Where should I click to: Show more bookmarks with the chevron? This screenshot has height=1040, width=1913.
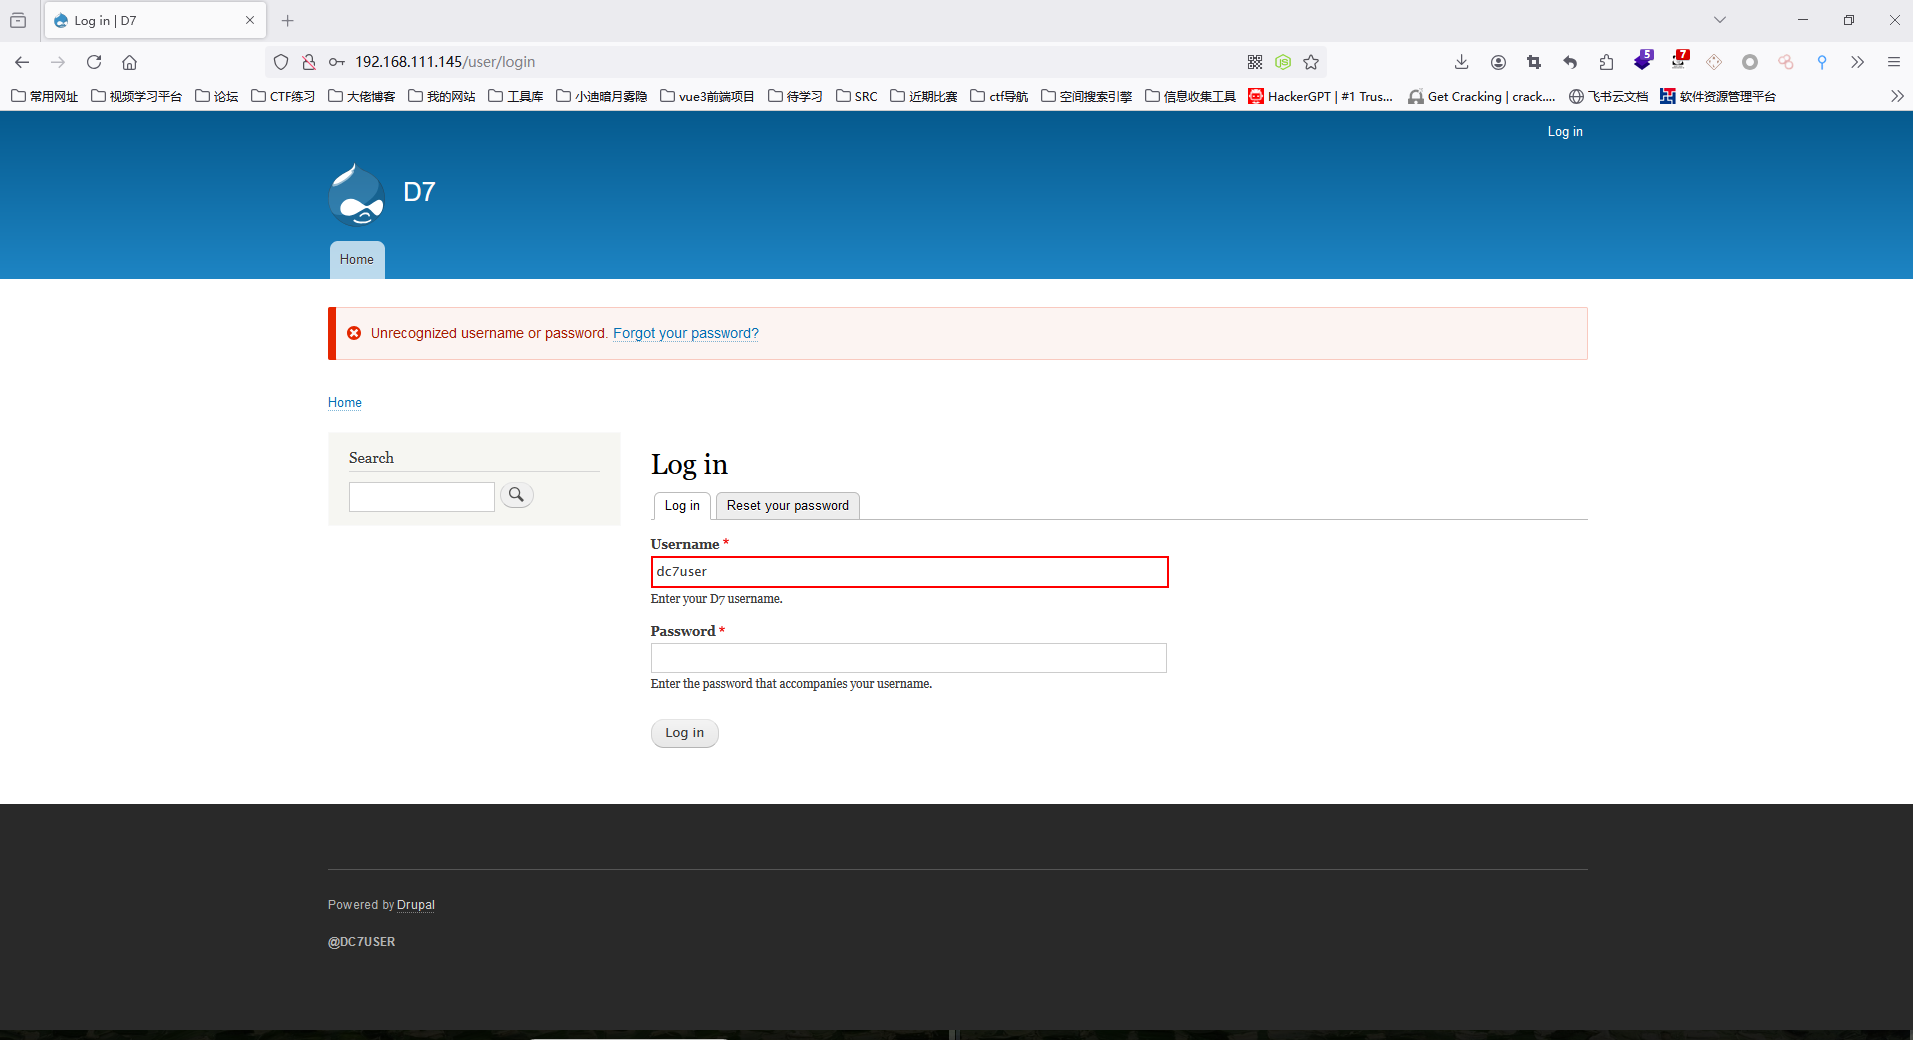(1896, 96)
